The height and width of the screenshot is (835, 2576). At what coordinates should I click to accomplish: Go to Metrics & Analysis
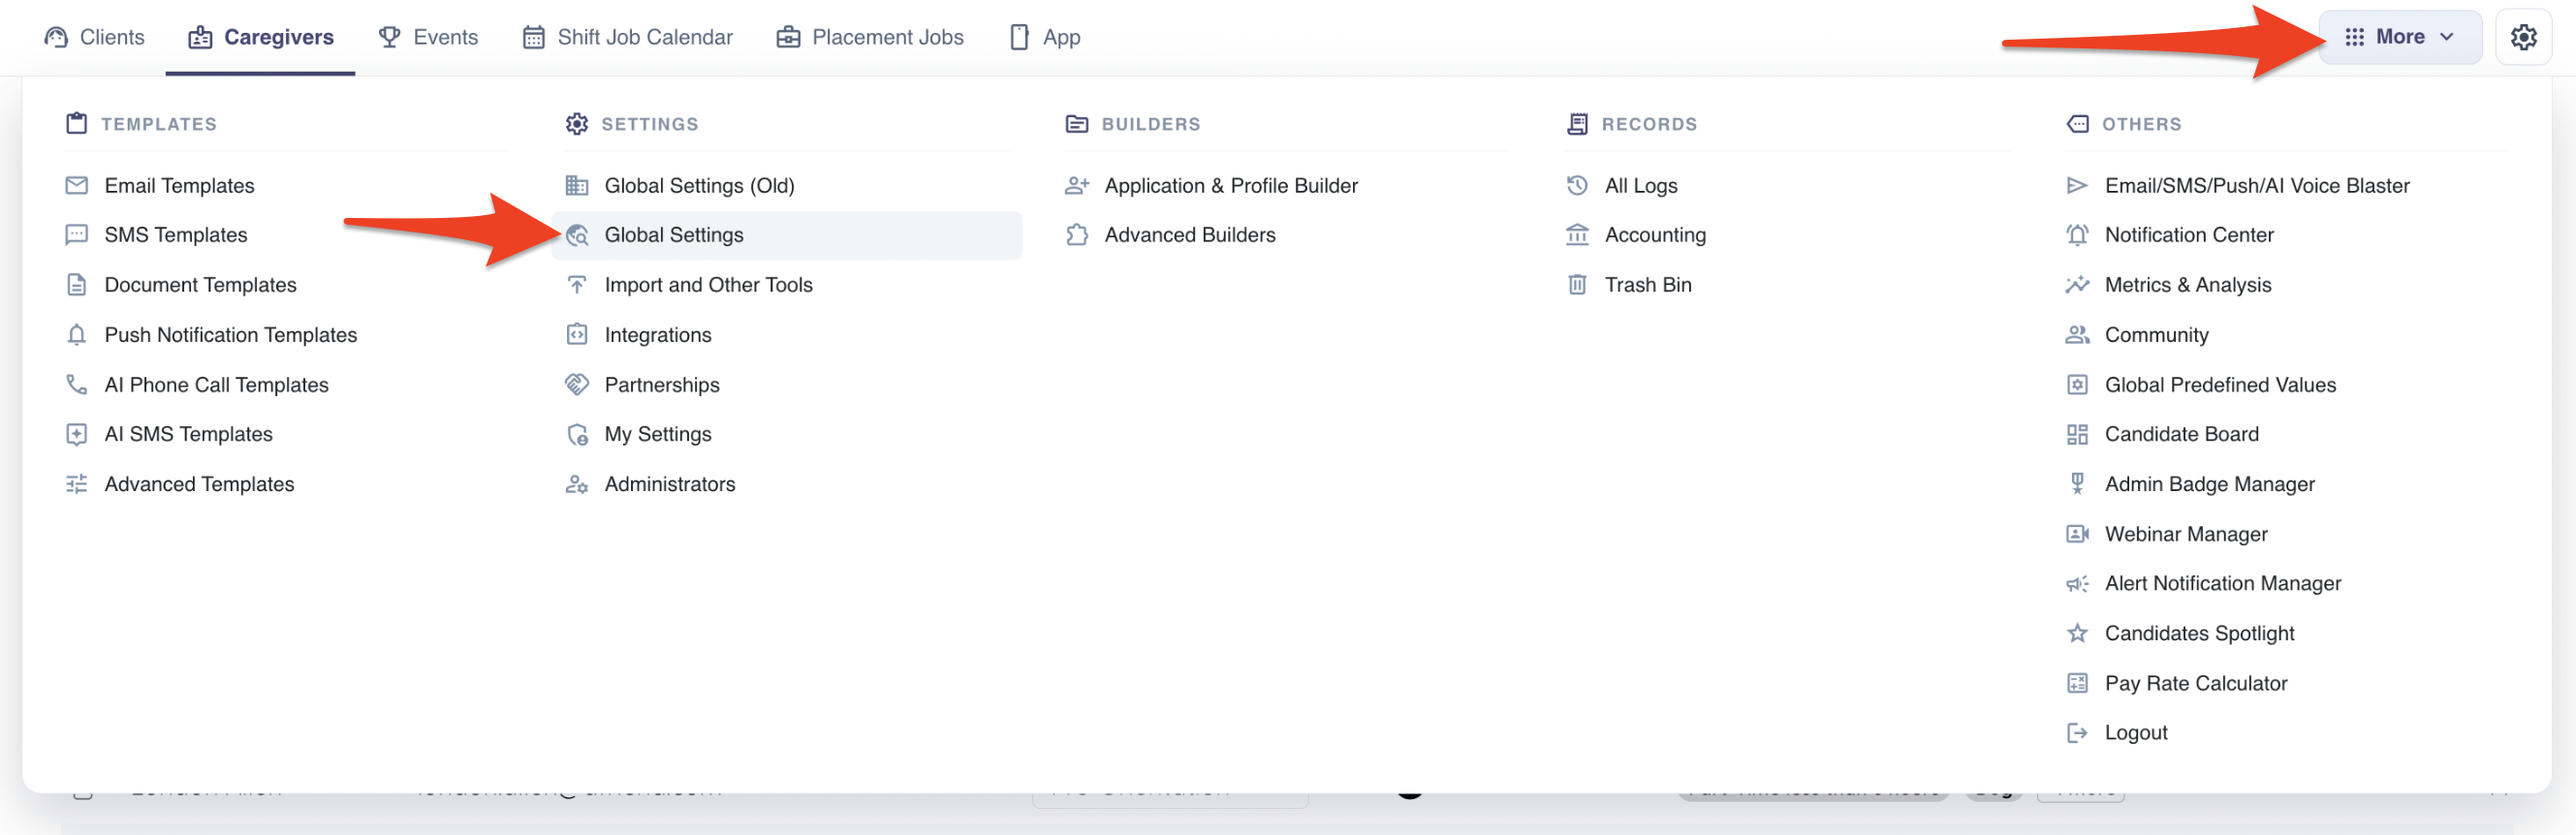pos(2187,285)
